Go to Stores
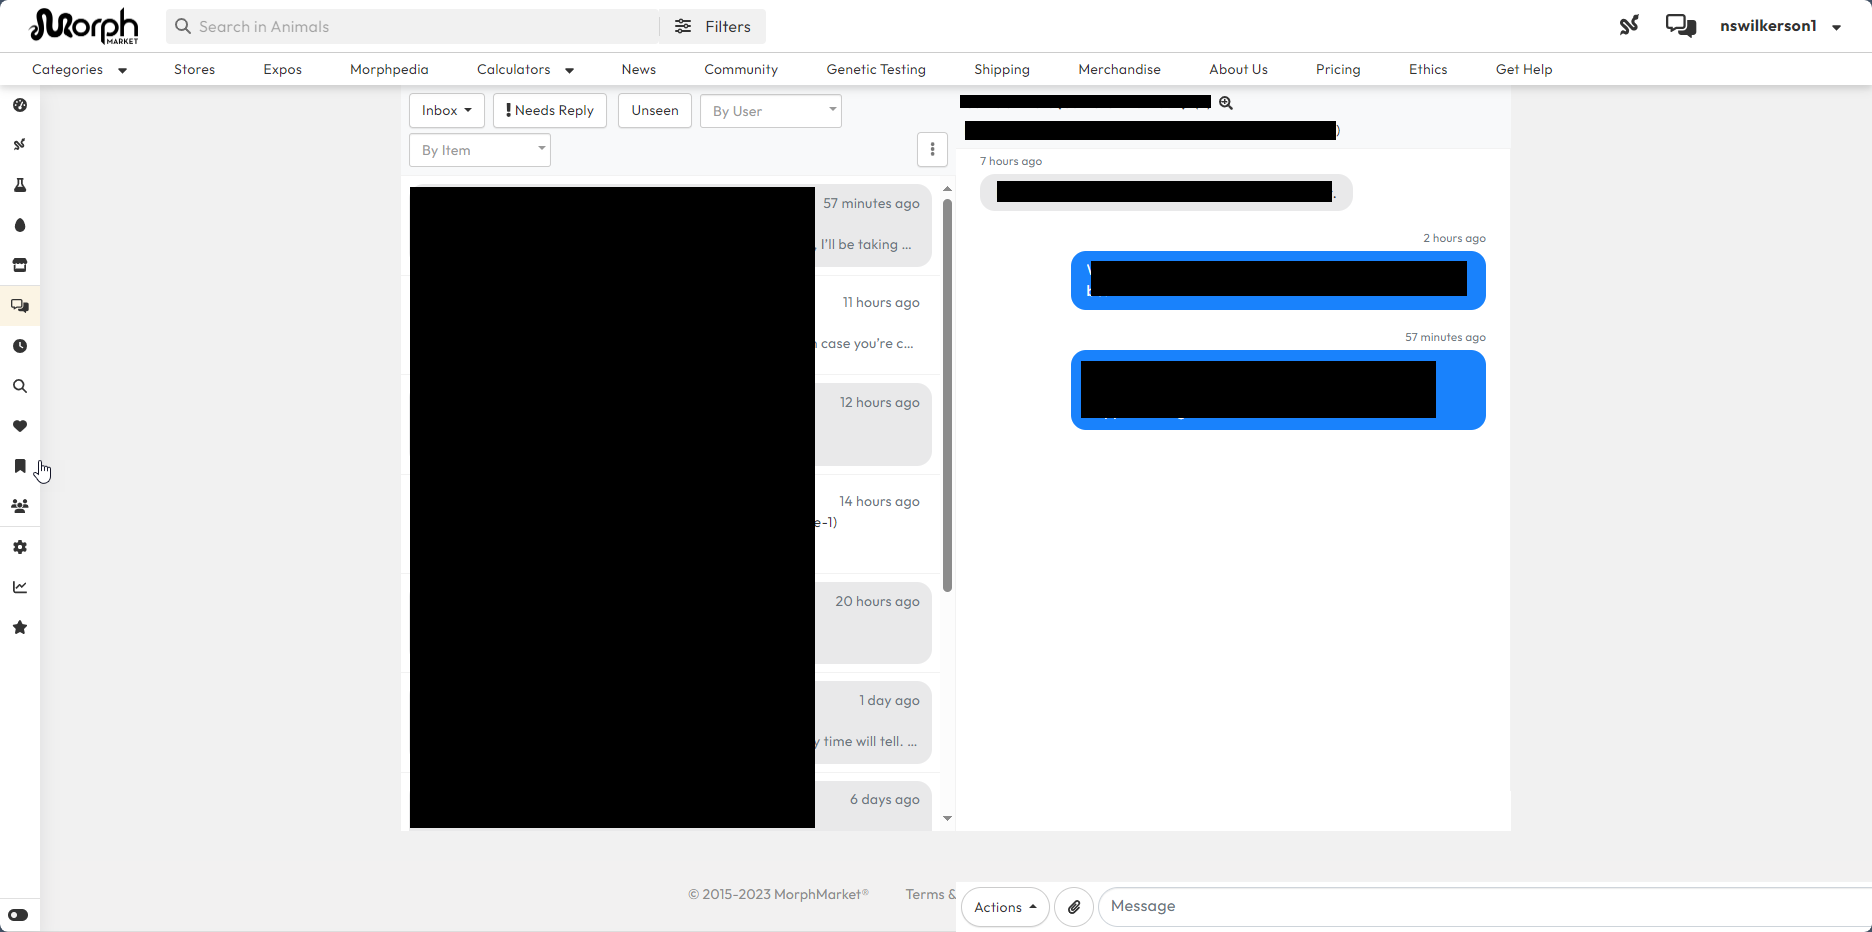1872x932 pixels. click(194, 69)
